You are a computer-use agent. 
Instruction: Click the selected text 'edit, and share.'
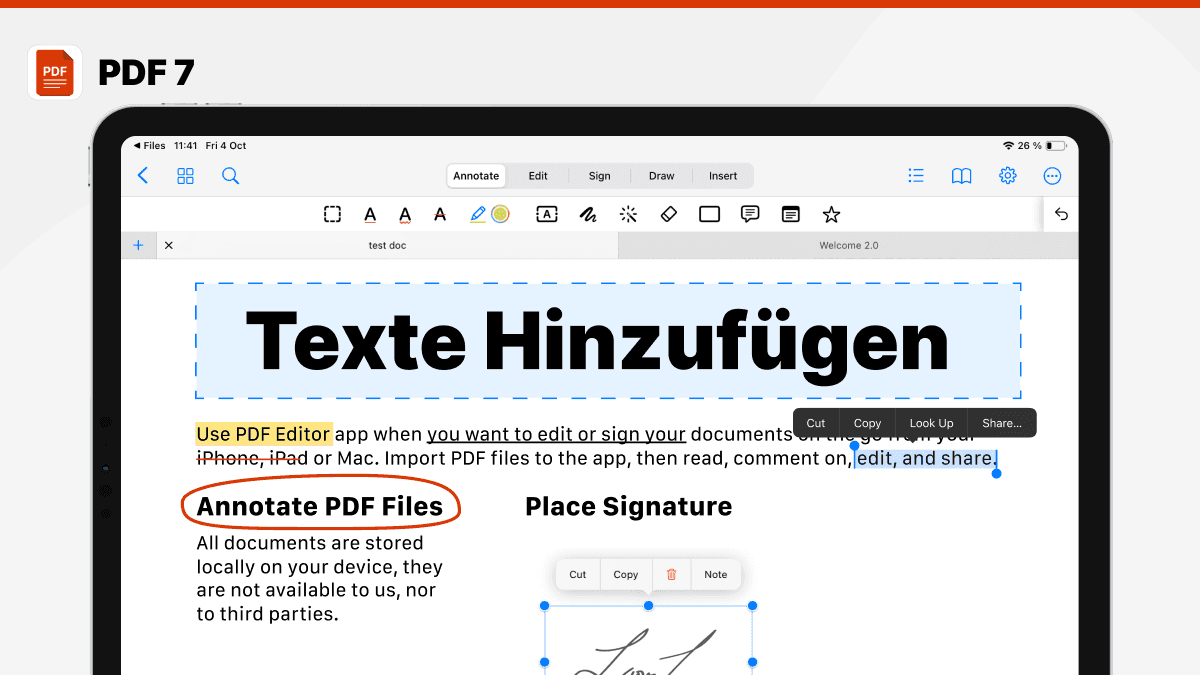(926, 458)
